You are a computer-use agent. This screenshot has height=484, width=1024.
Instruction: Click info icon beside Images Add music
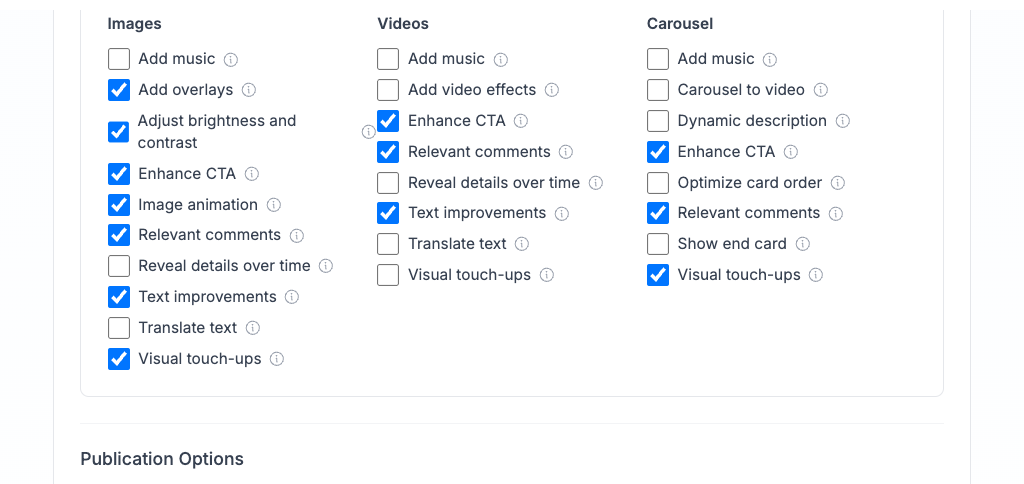[x=231, y=60]
